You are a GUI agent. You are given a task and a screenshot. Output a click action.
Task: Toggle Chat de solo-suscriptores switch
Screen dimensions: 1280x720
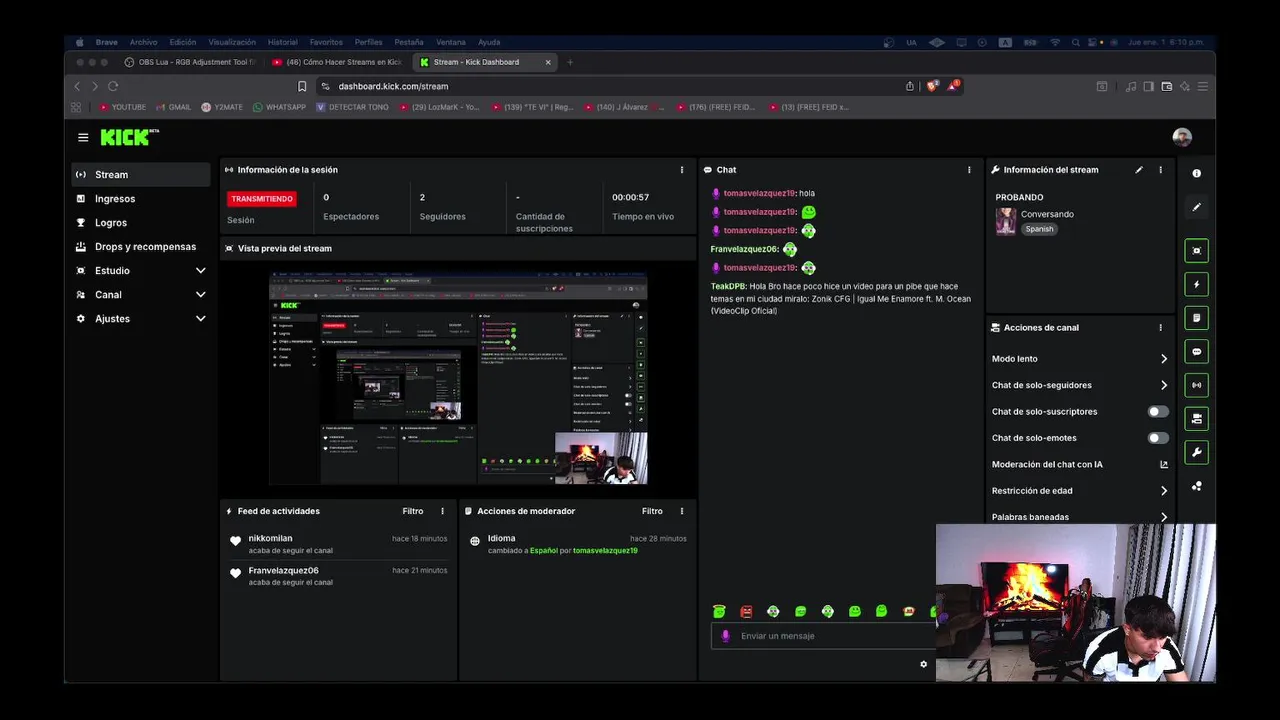coord(1158,411)
